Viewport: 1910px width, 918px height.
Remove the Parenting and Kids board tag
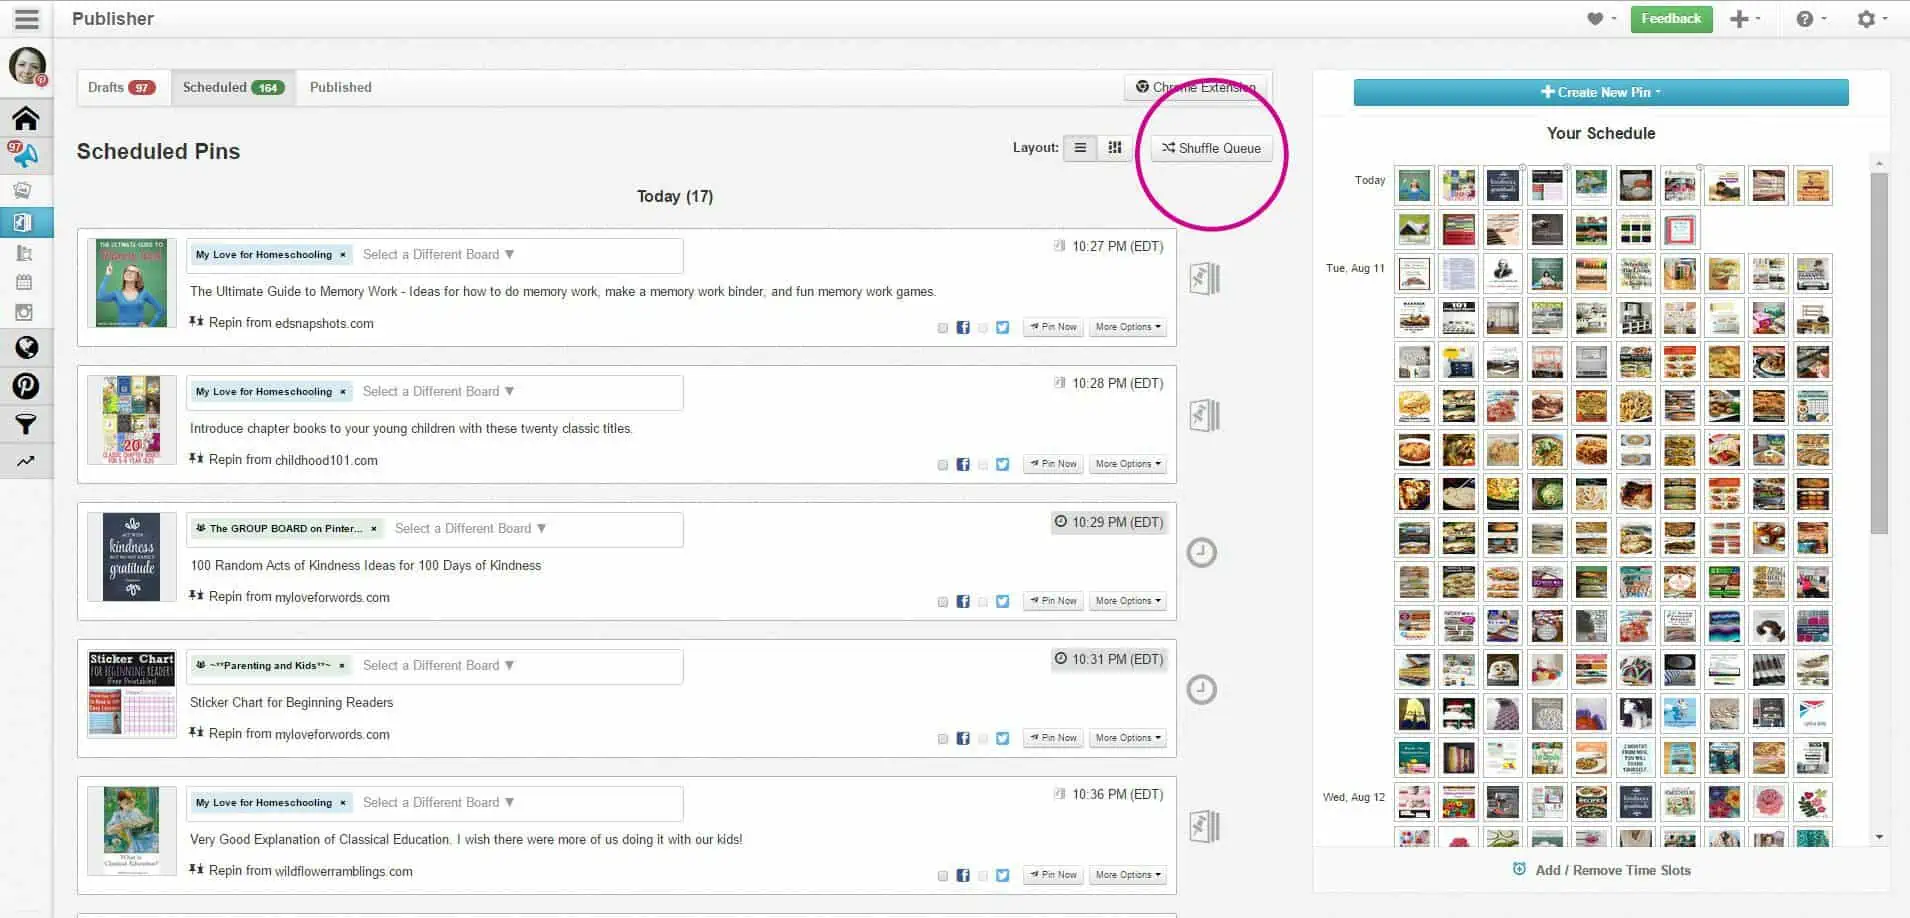pyautogui.click(x=342, y=666)
